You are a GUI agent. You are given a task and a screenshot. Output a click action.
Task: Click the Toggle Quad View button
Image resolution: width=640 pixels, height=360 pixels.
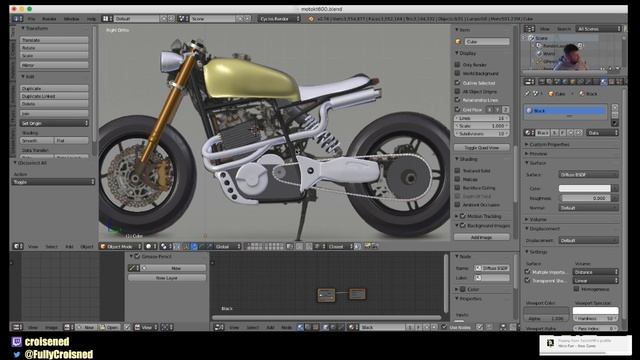[482, 147]
